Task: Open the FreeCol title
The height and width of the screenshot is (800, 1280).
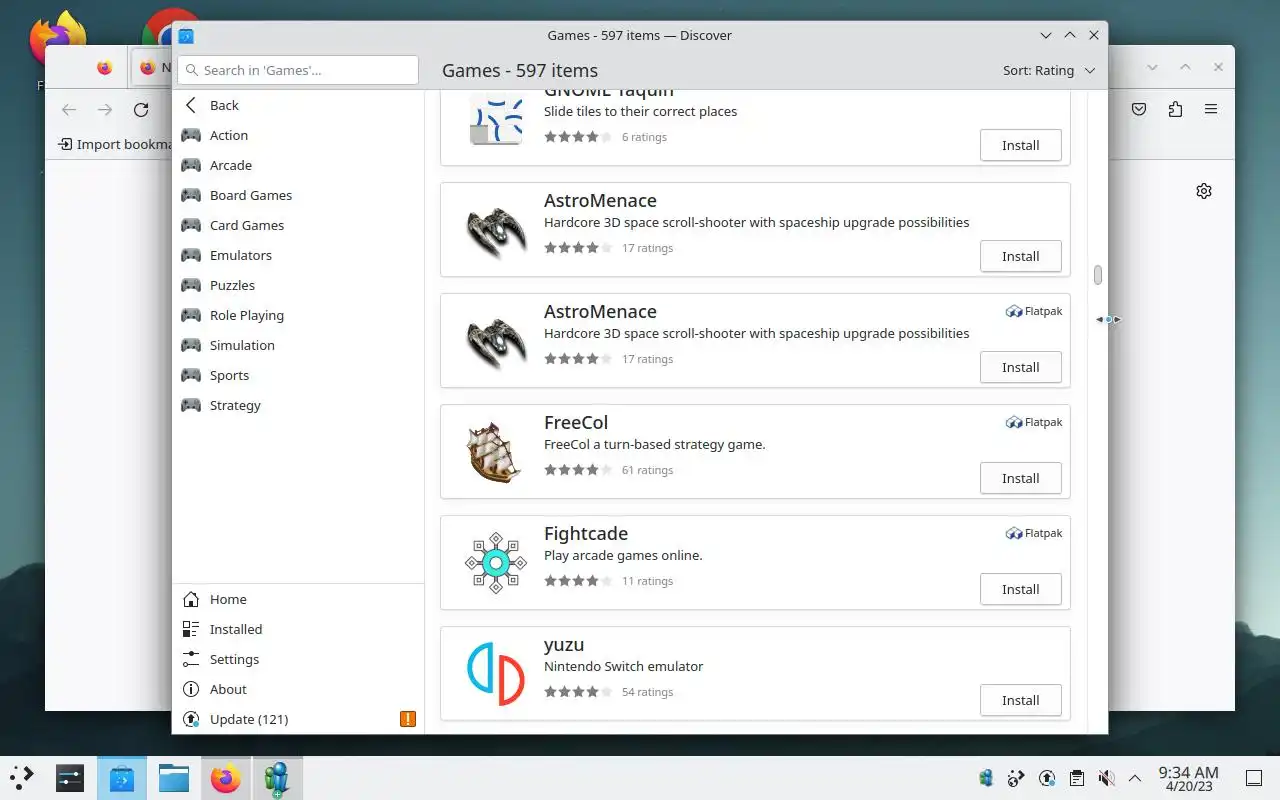Action: point(576,422)
